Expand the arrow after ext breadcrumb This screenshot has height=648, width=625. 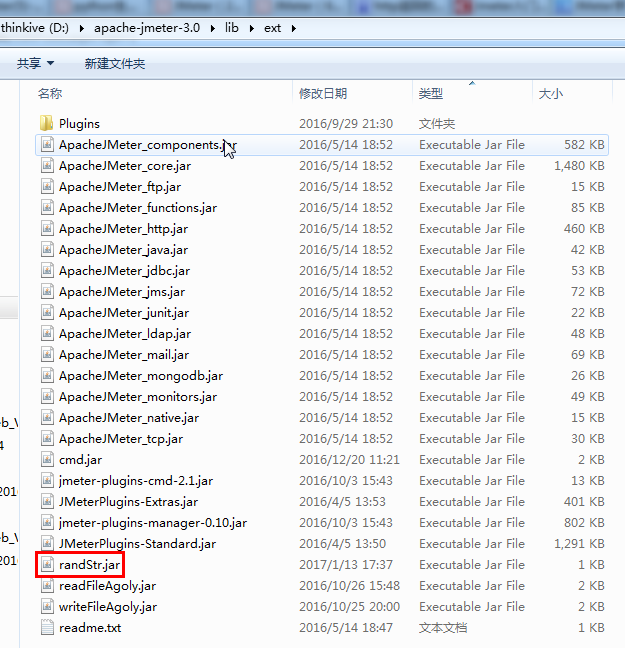[x=293, y=28]
